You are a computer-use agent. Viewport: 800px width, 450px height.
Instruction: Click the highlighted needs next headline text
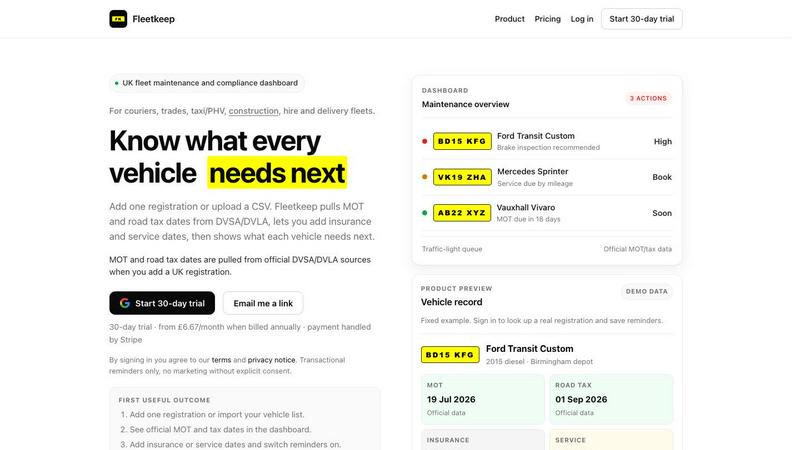coord(277,173)
